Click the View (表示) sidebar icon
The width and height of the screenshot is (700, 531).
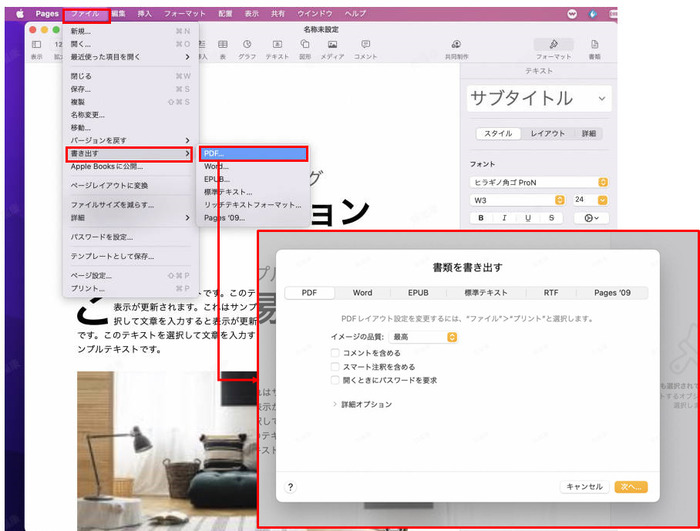(37, 44)
